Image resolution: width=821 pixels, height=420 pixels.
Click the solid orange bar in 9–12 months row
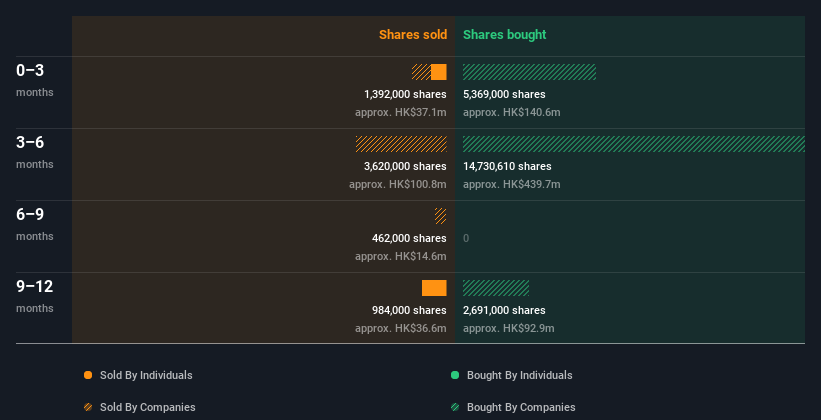(x=434, y=288)
